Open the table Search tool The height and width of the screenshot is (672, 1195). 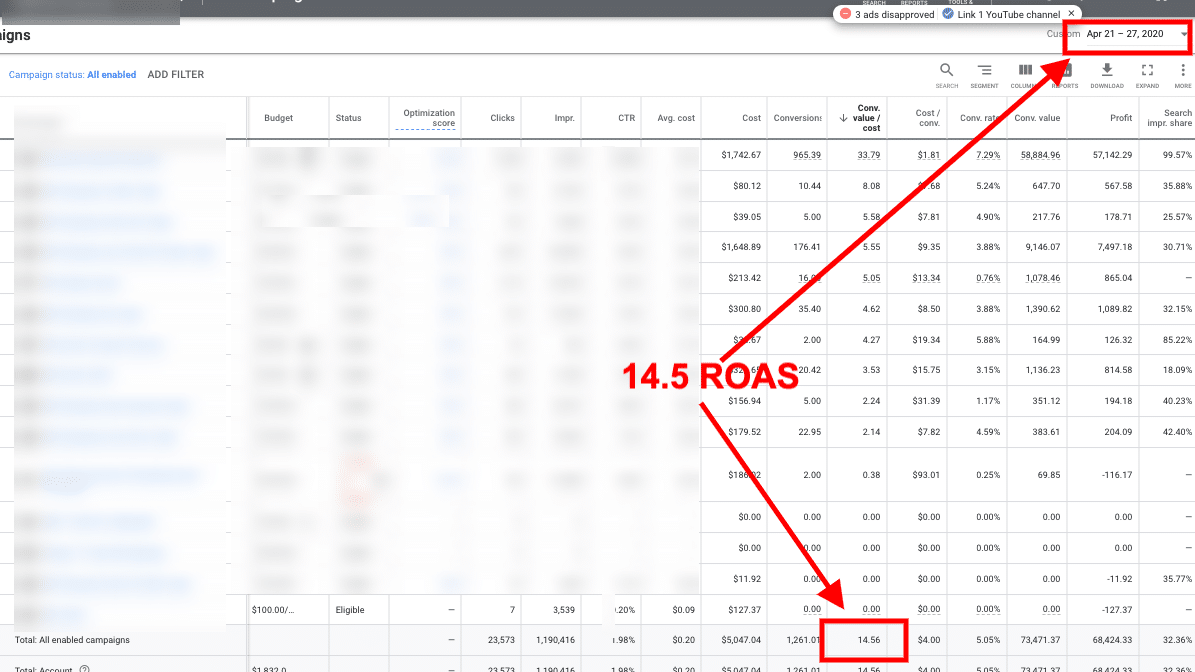(x=946, y=73)
